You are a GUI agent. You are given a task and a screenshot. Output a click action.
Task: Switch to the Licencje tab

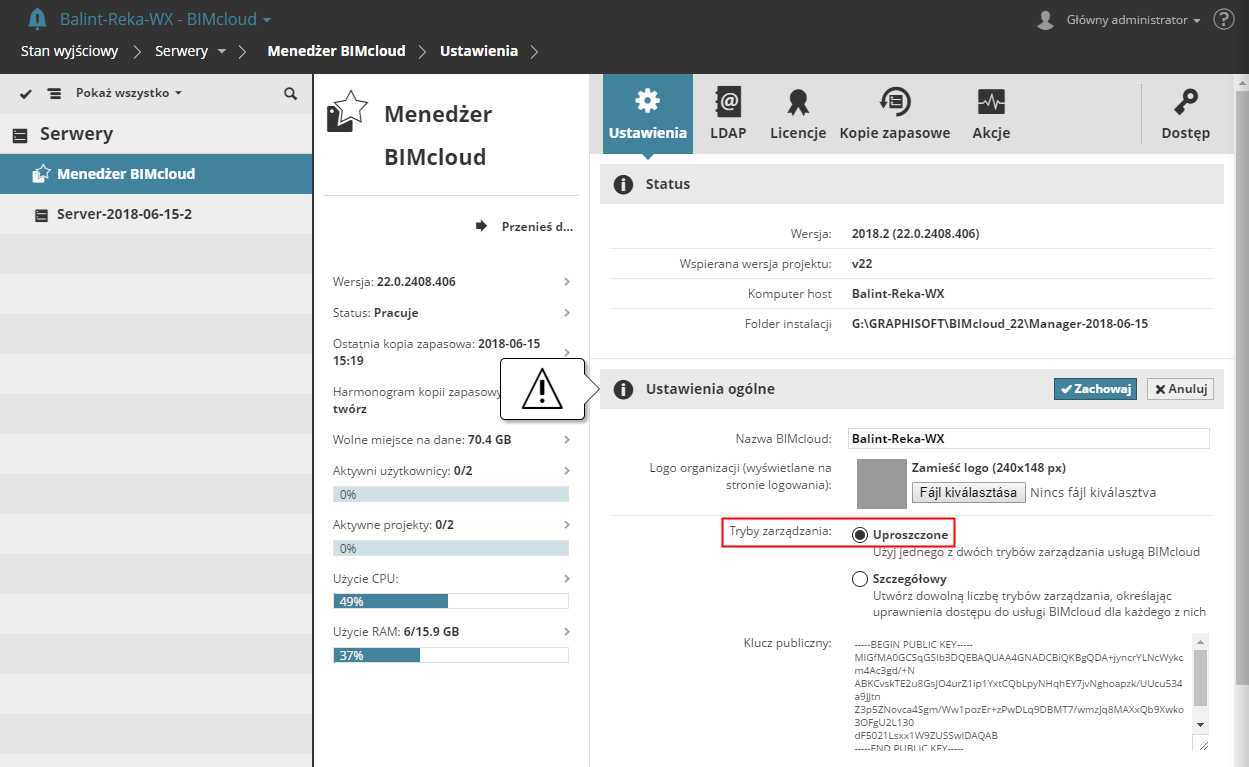click(x=798, y=114)
